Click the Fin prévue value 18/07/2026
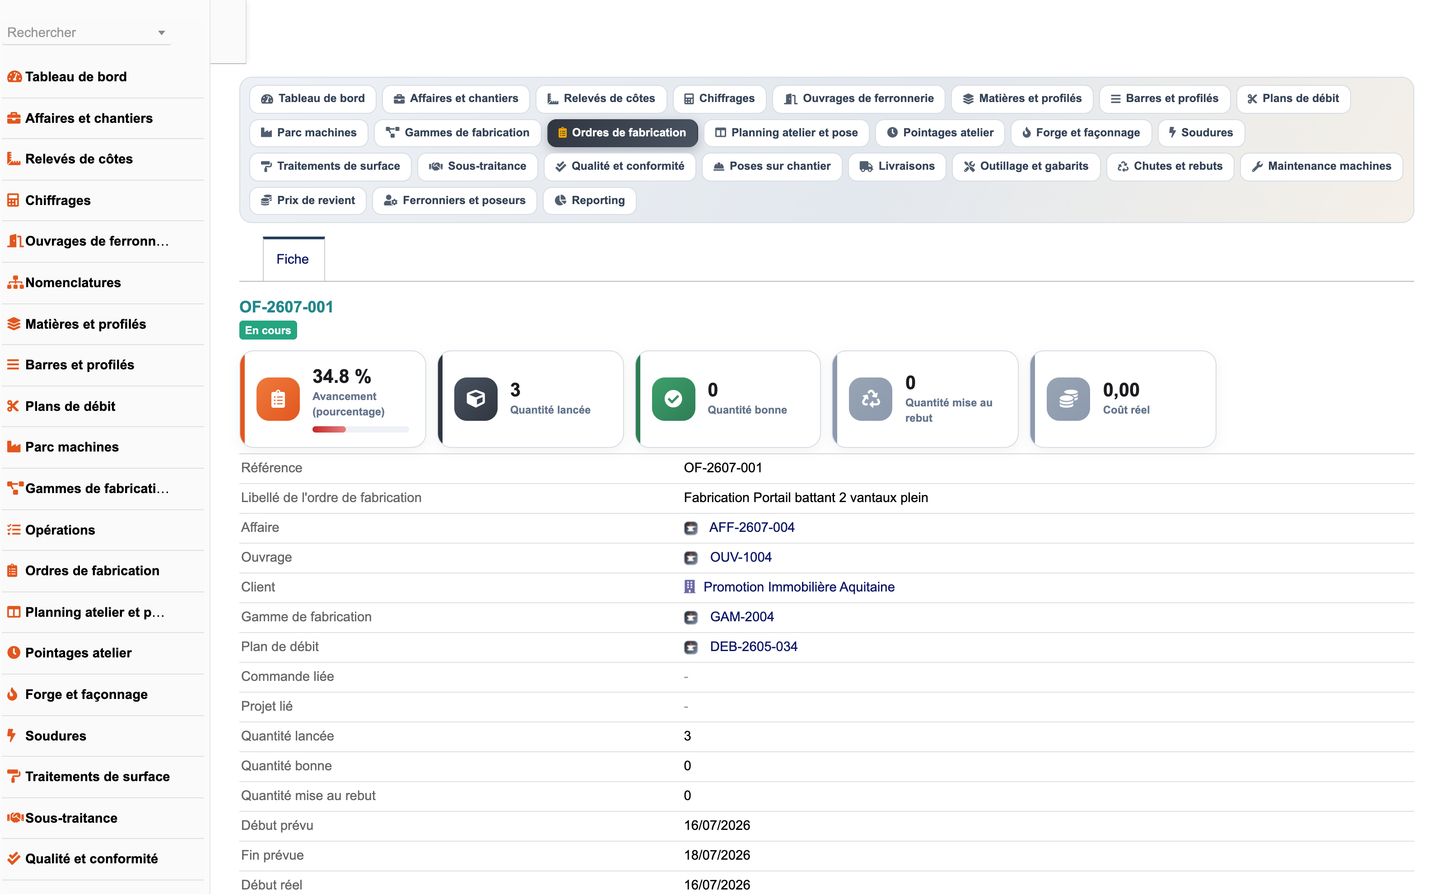 (x=717, y=856)
